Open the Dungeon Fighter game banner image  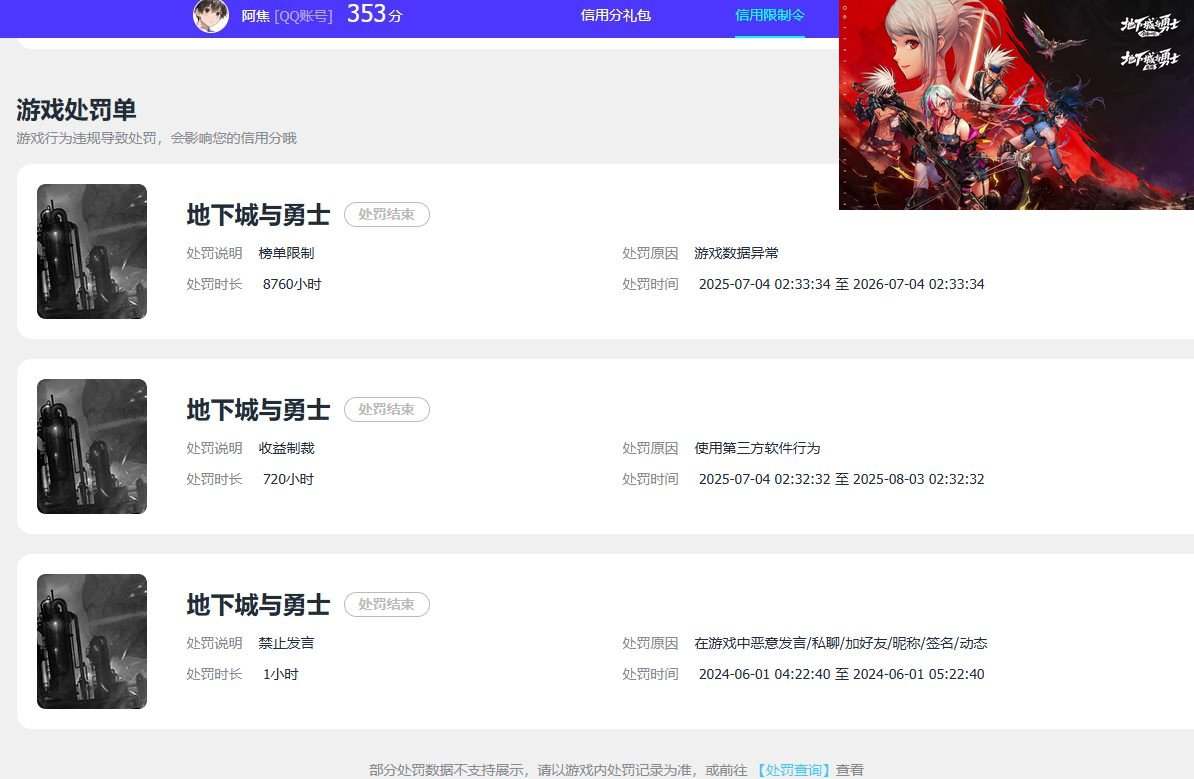[x=1016, y=104]
